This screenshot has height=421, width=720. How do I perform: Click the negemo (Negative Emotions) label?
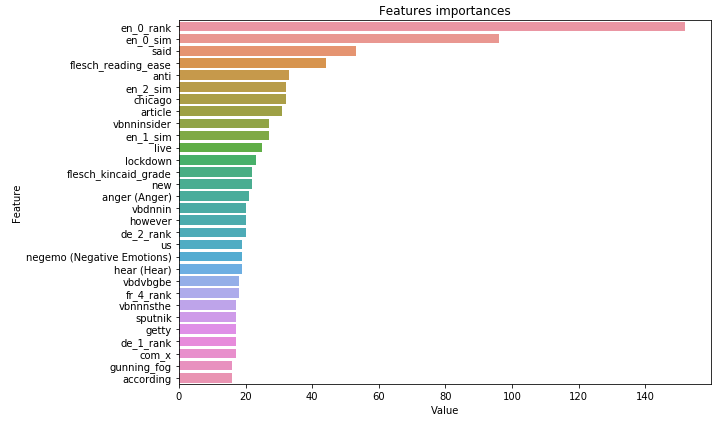coord(99,257)
